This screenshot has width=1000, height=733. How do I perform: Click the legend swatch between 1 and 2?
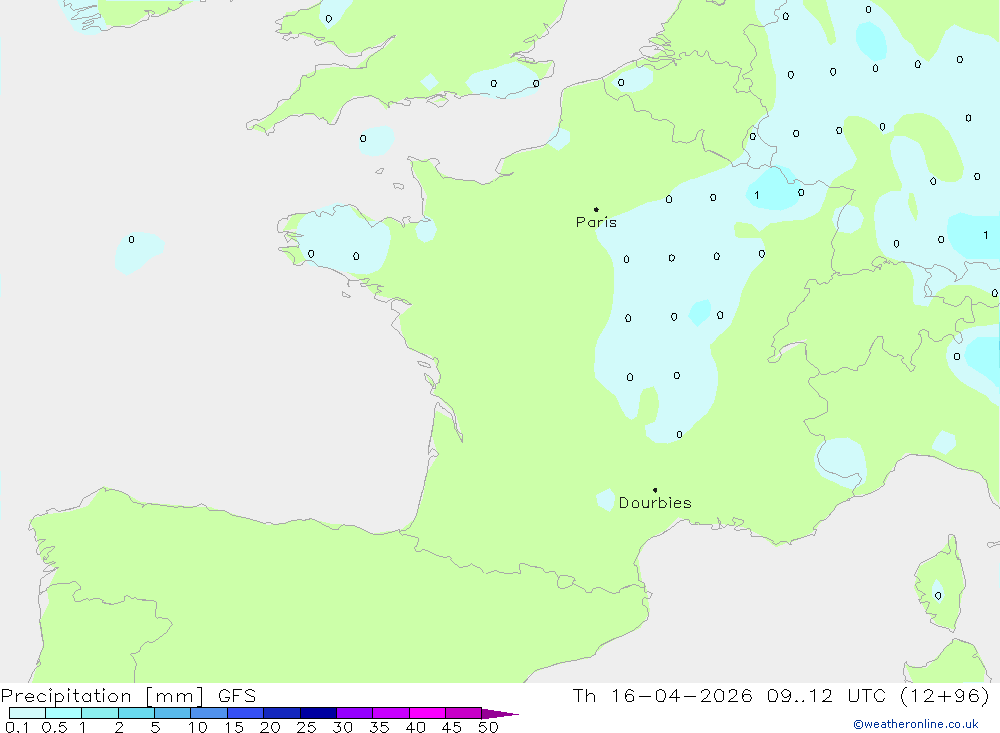tap(100, 713)
